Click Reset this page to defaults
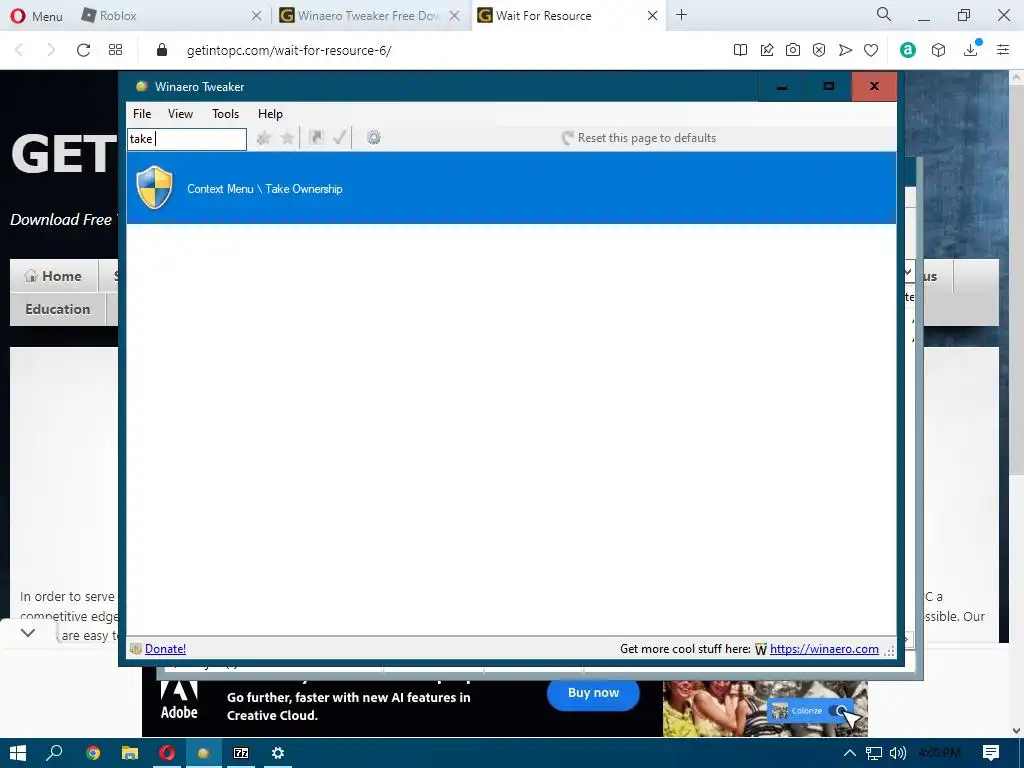The width and height of the screenshot is (1024, 768). pyautogui.click(x=639, y=138)
